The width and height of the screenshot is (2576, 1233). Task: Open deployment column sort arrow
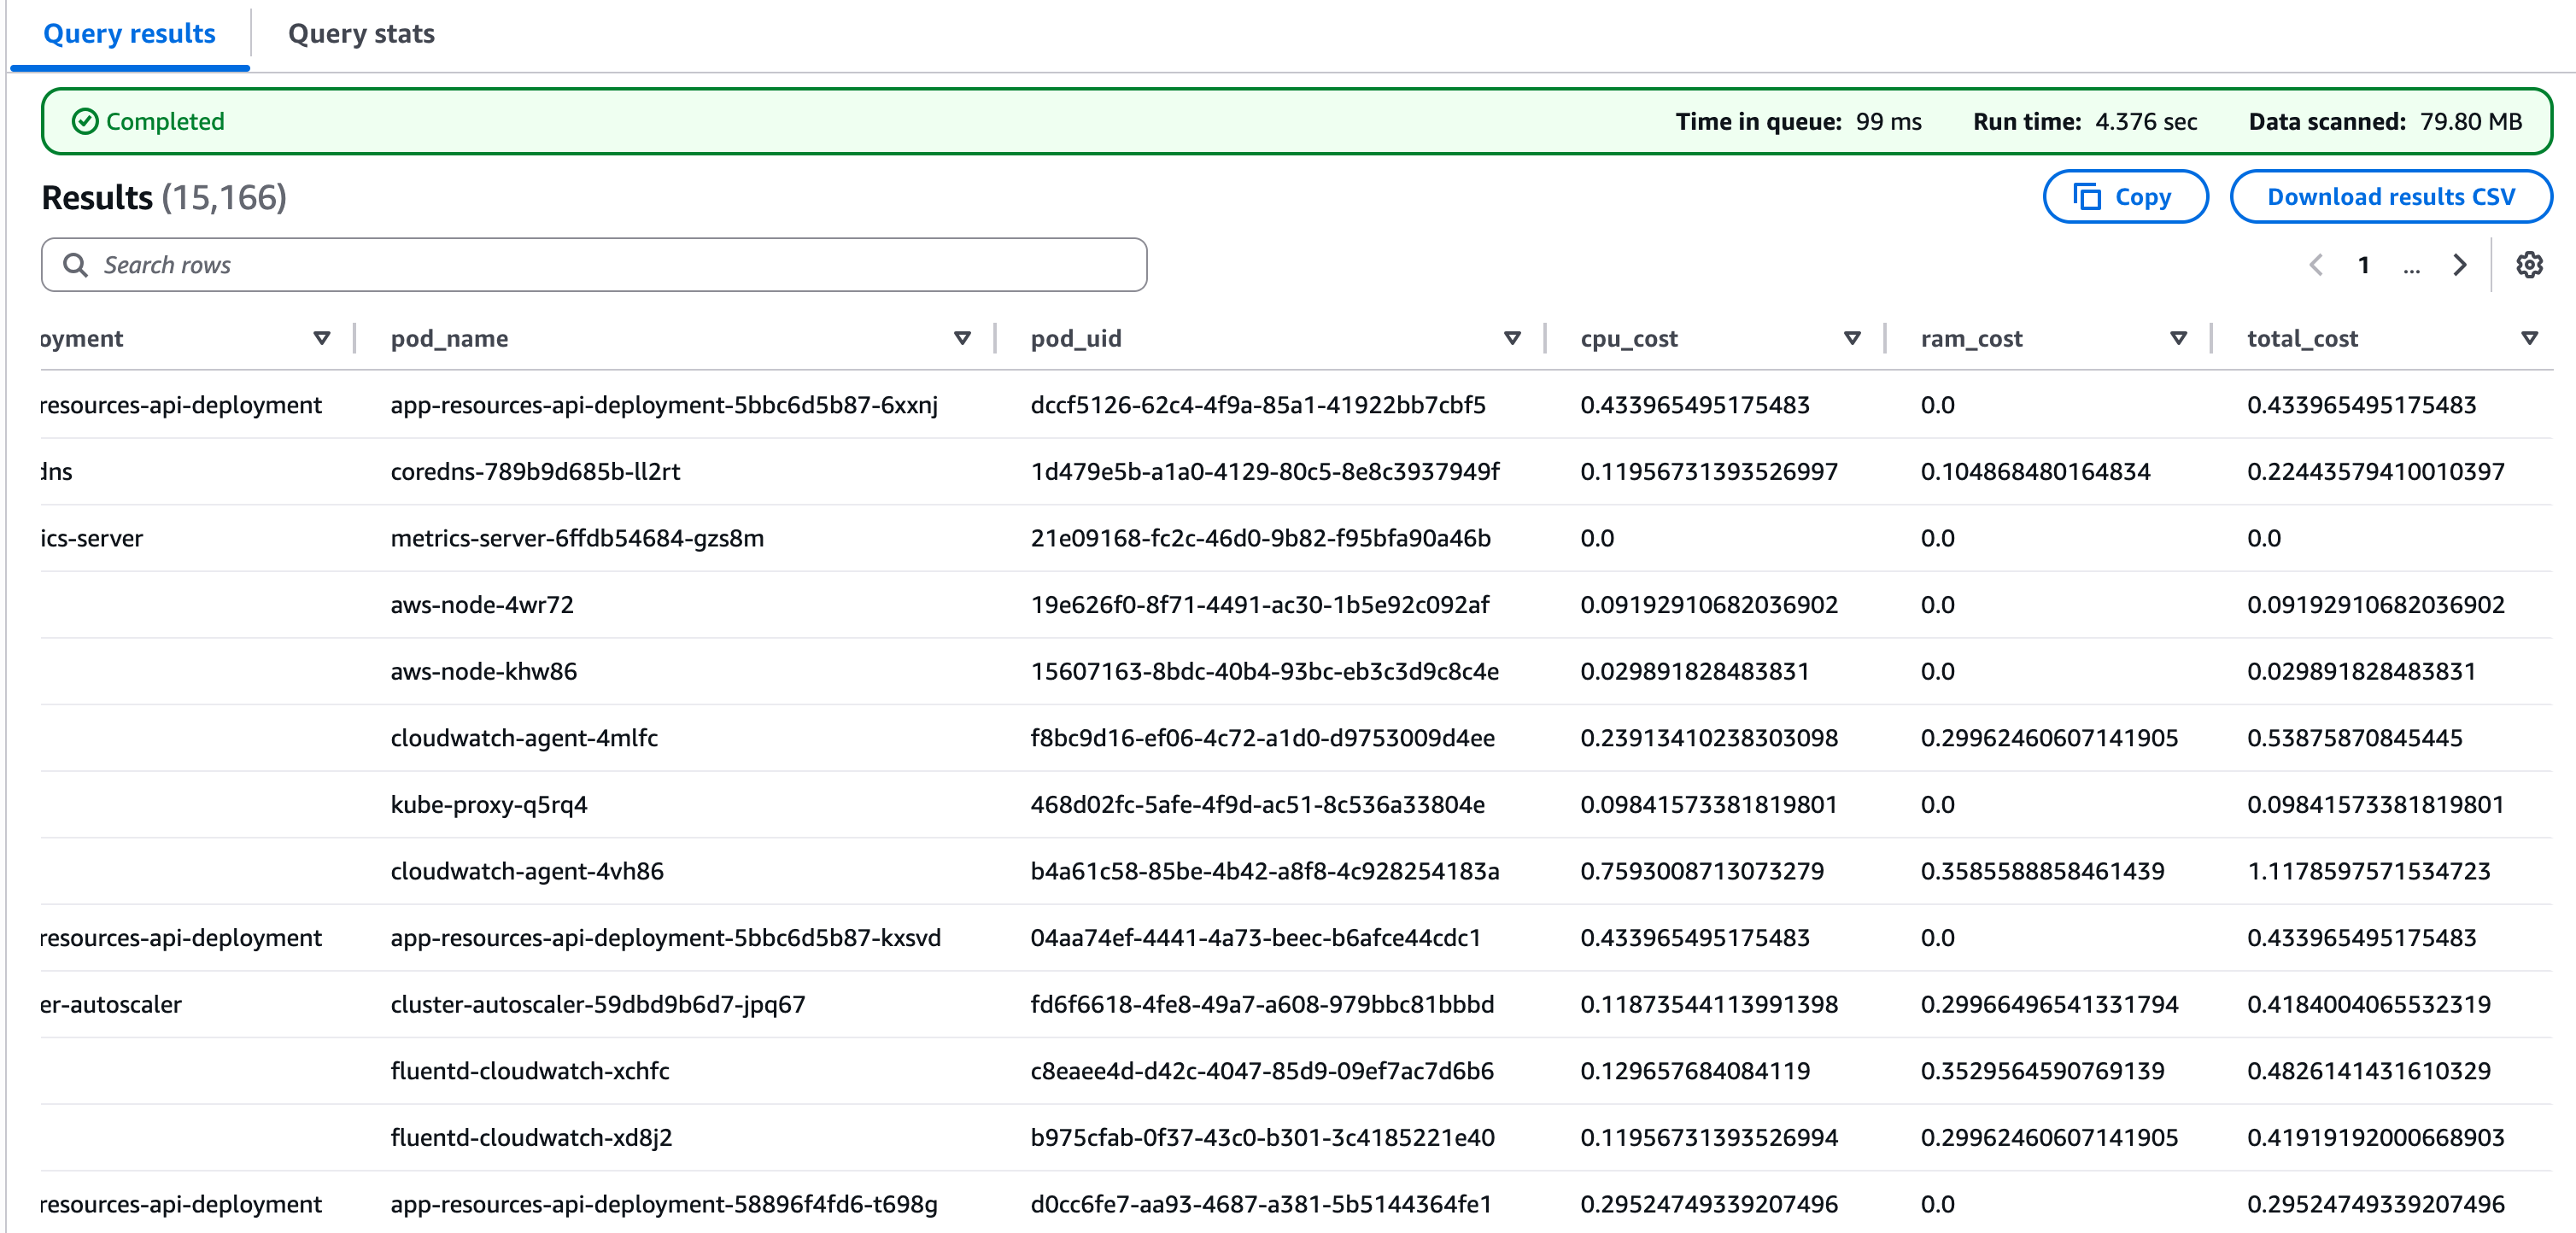(322, 339)
